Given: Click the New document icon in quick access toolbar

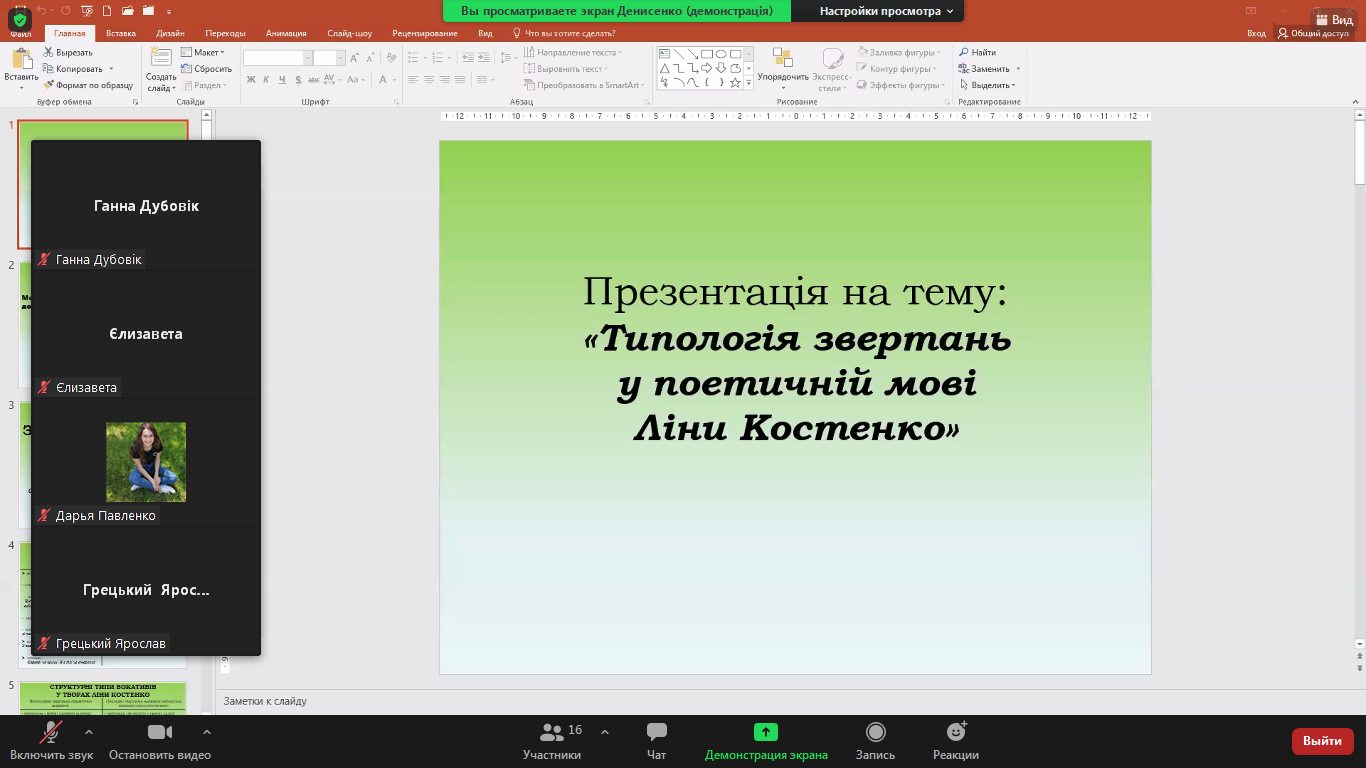Looking at the screenshot, I should pyautogui.click(x=106, y=10).
